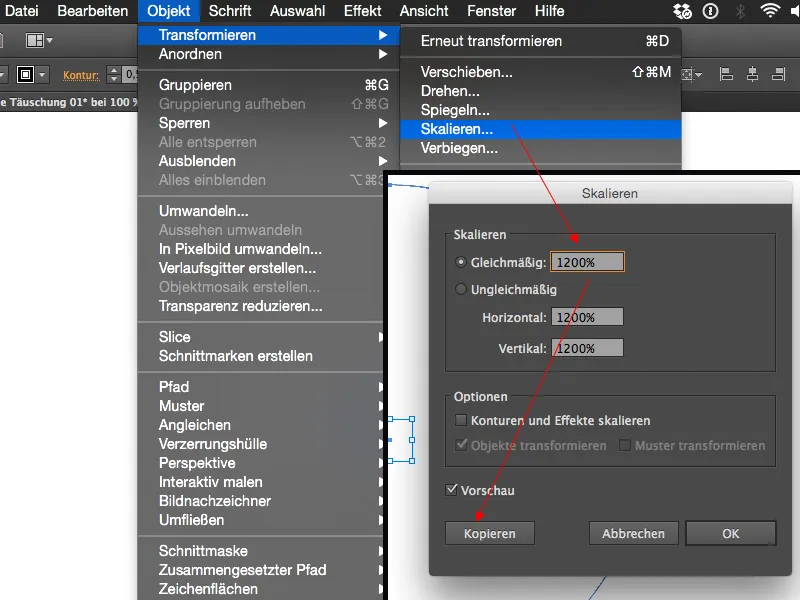Open the Wi-Fi status menu
800x600 pixels.
pyautogui.click(x=770, y=10)
